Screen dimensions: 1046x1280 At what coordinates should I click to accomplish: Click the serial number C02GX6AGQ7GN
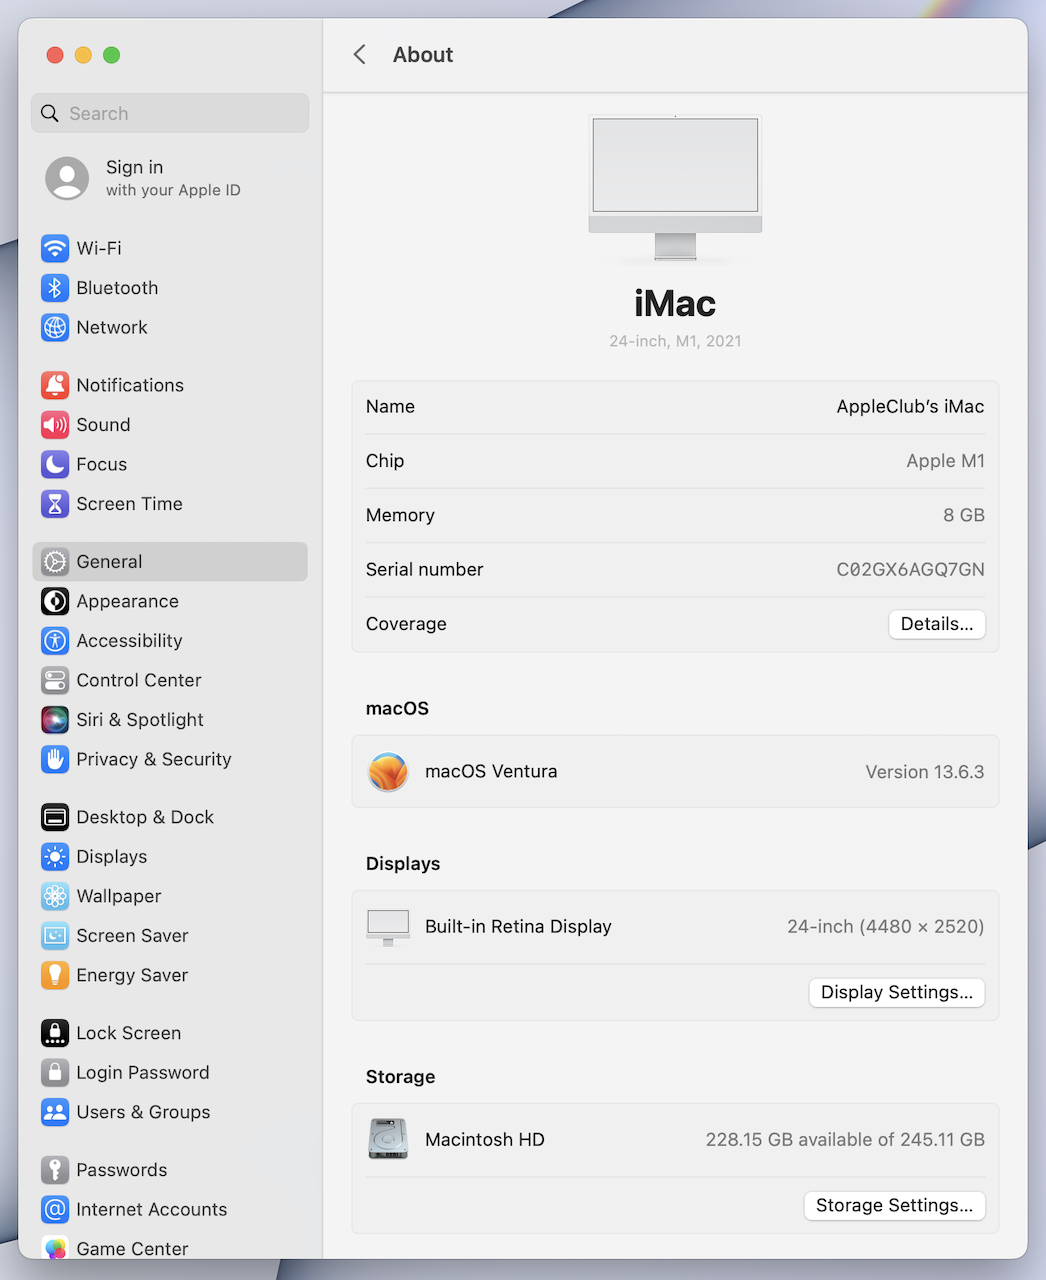[x=910, y=570]
